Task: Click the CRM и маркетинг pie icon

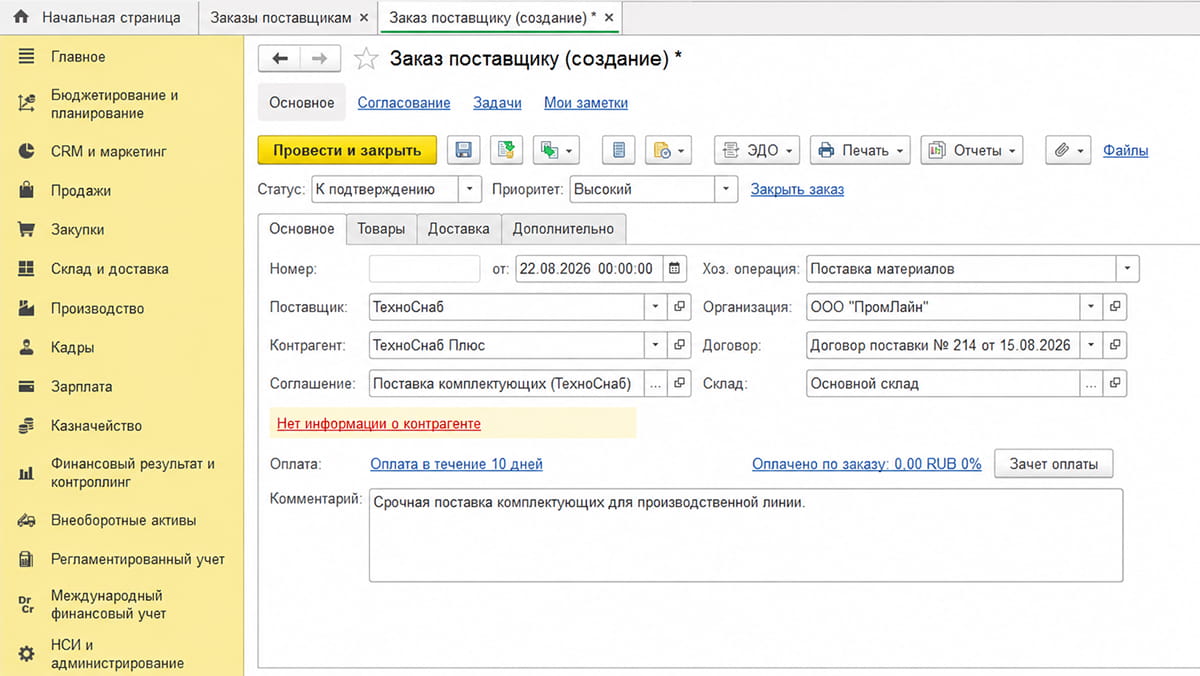Action: pyautogui.click(x=27, y=152)
